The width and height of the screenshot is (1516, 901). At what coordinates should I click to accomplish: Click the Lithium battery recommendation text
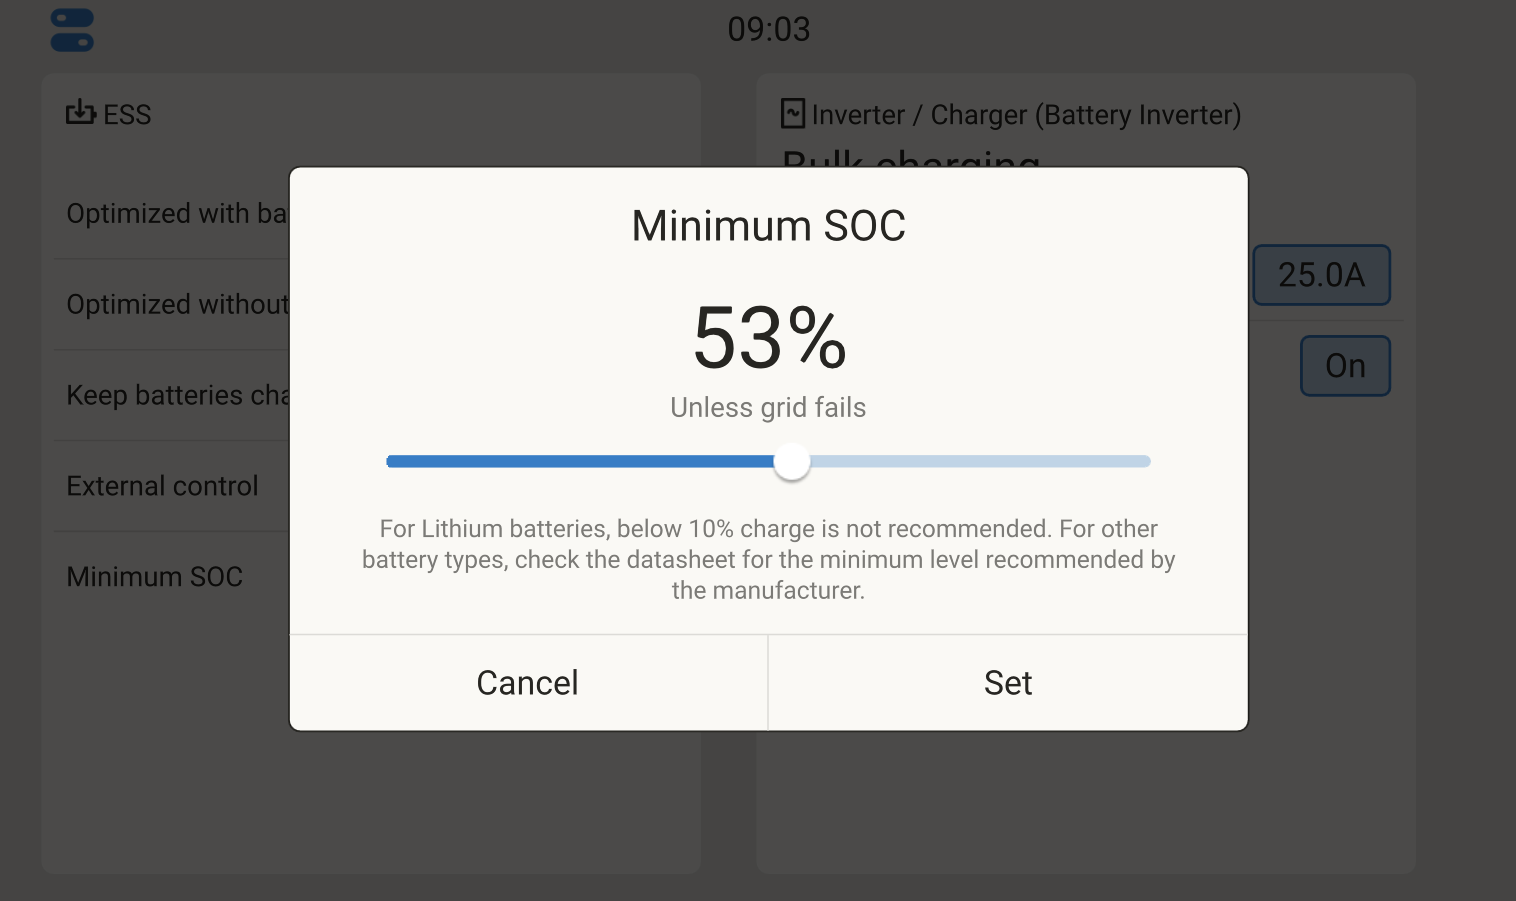[768, 559]
